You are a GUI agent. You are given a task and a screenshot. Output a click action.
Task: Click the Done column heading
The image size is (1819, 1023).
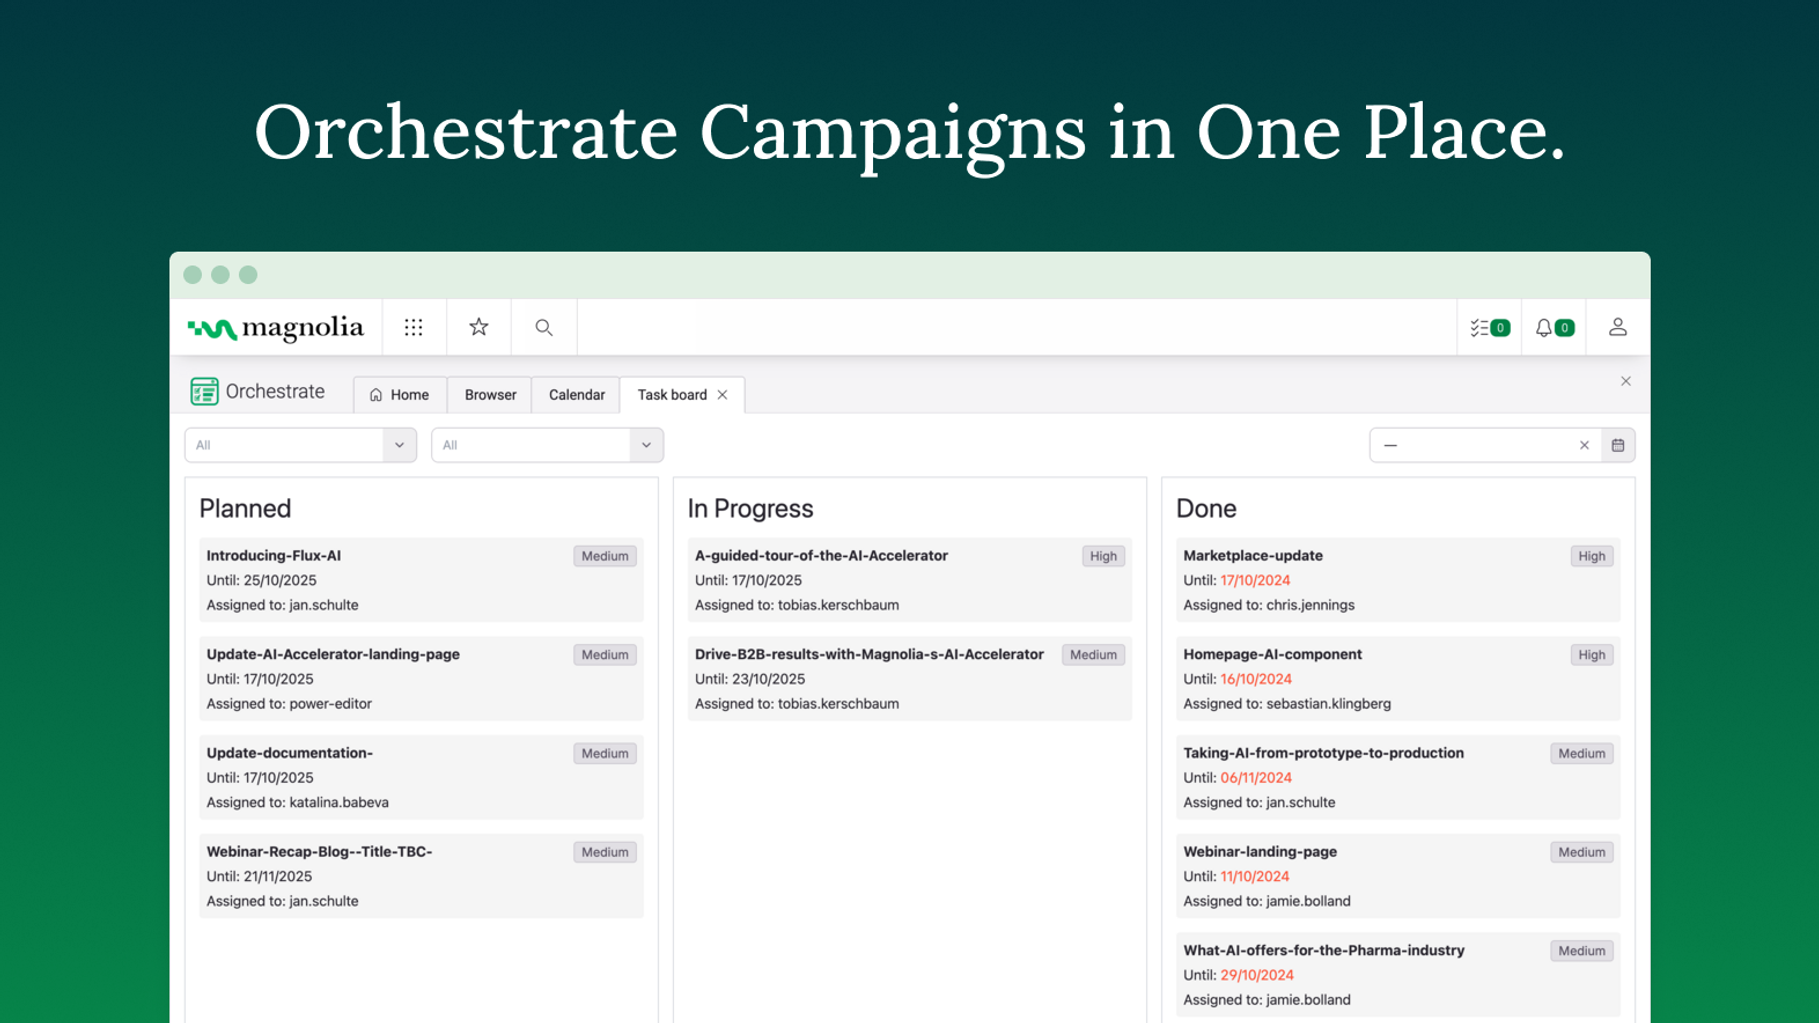point(1206,508)
